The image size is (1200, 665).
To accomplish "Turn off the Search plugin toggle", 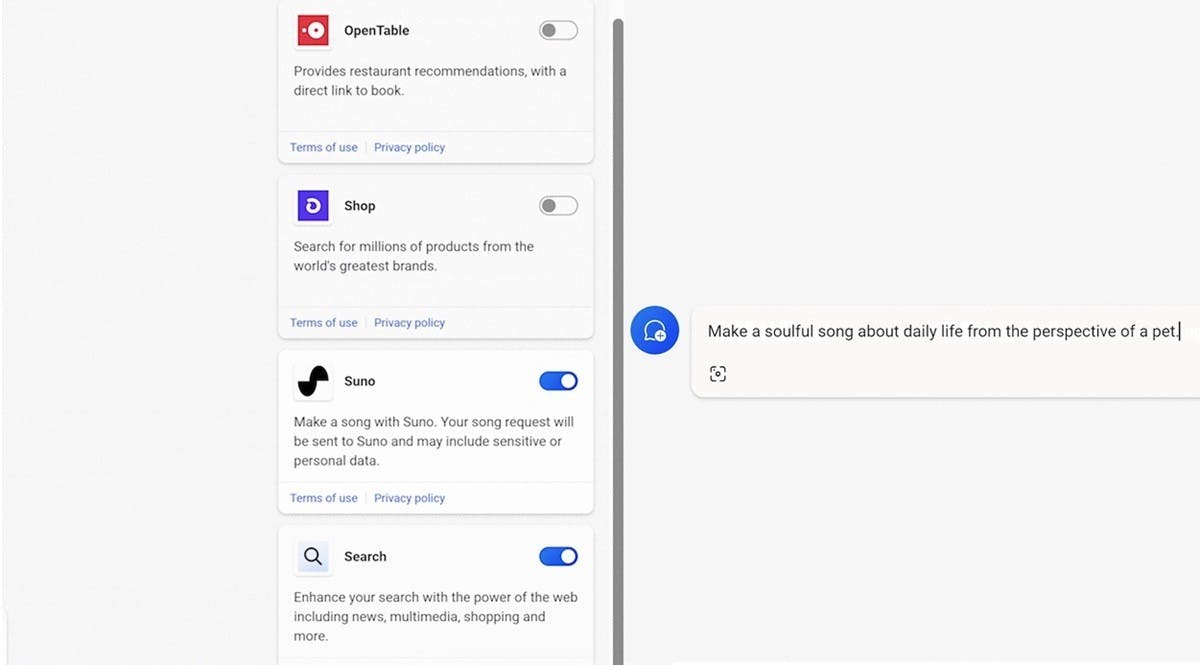I will pos(558,556).
